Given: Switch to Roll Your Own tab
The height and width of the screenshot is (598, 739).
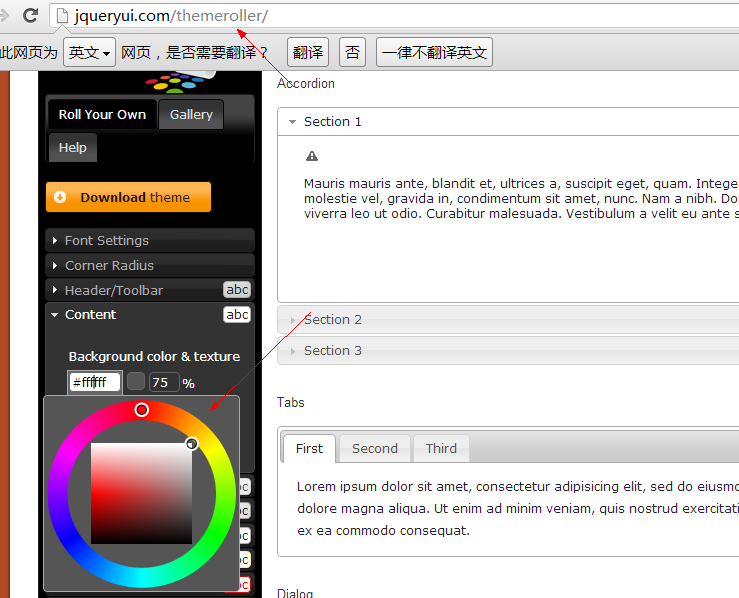Looking at the screenshot, I should [x=102, y=115].
